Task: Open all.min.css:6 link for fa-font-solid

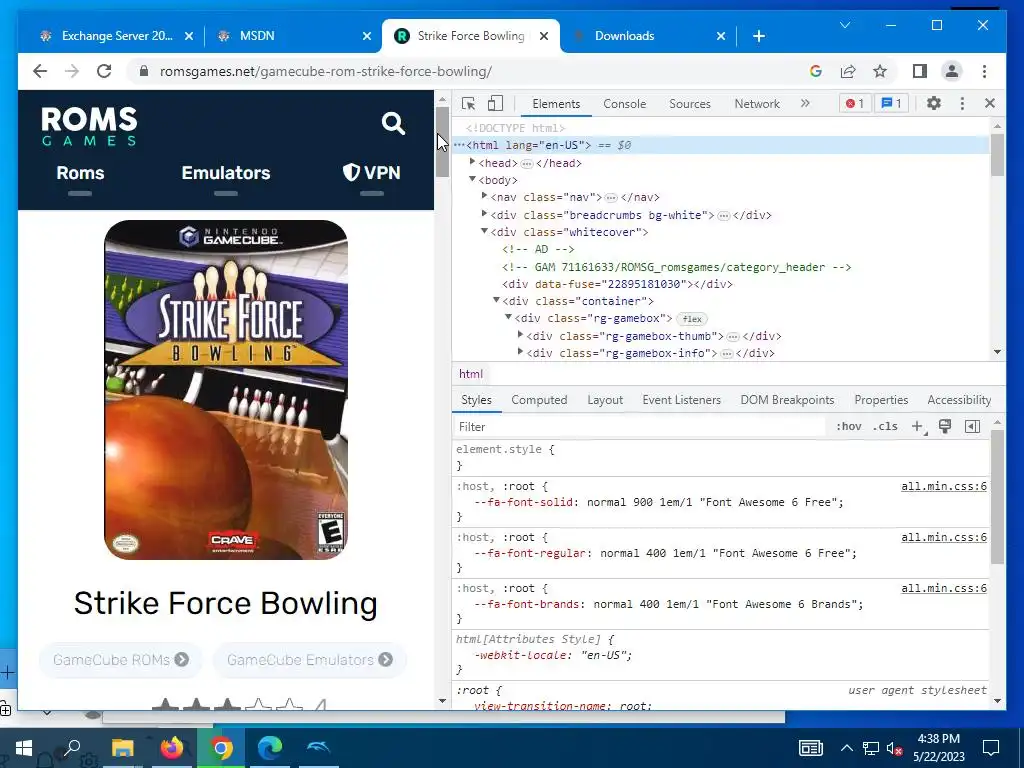Action: pyautogui.click(x=944, y=487)
